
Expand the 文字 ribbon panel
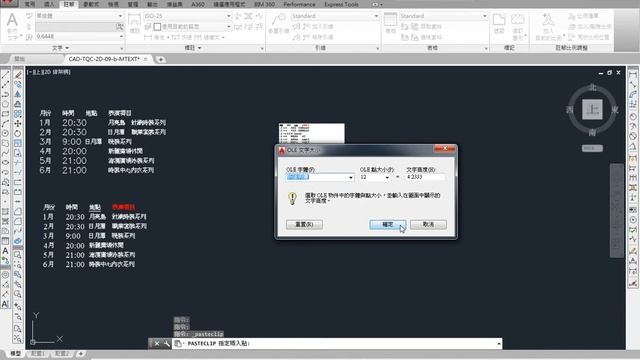click(x=60, y=48)
